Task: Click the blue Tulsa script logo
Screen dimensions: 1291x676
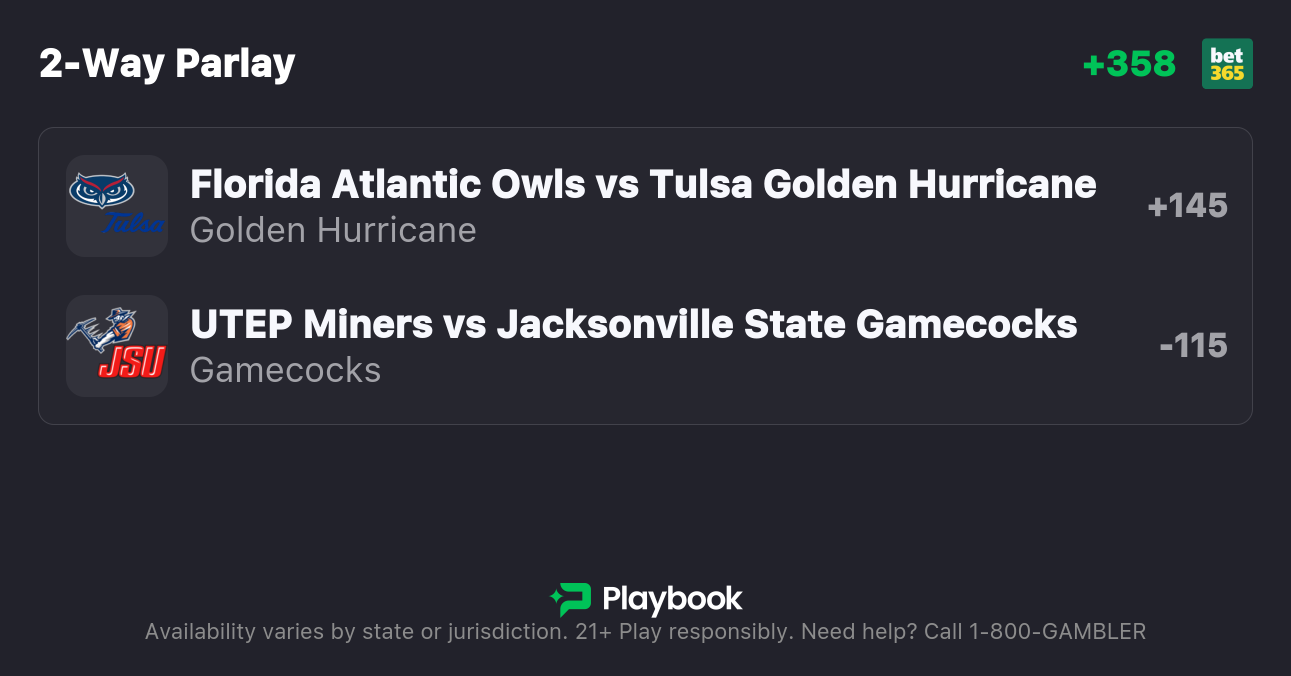Action: (x=135, y=222)
